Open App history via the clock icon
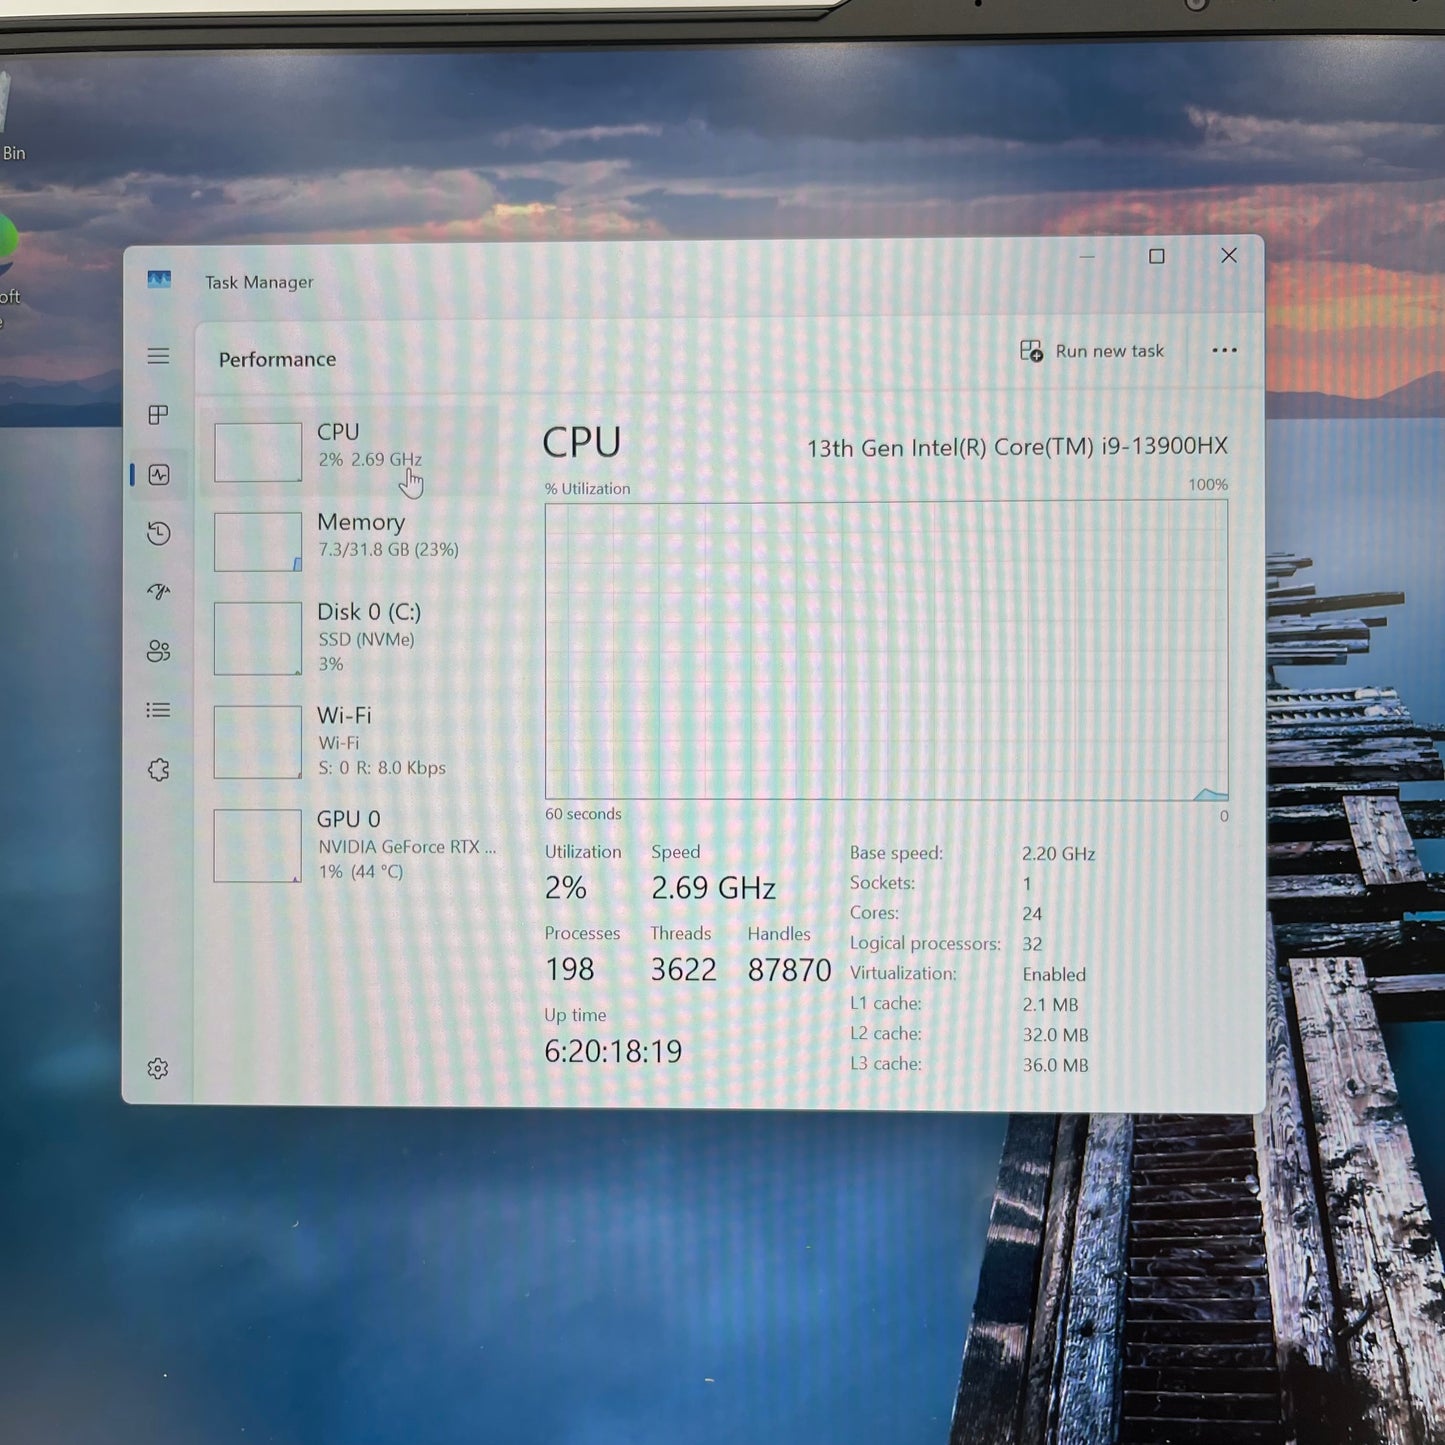This screenshot has width=1445, height=1445. 158,534
